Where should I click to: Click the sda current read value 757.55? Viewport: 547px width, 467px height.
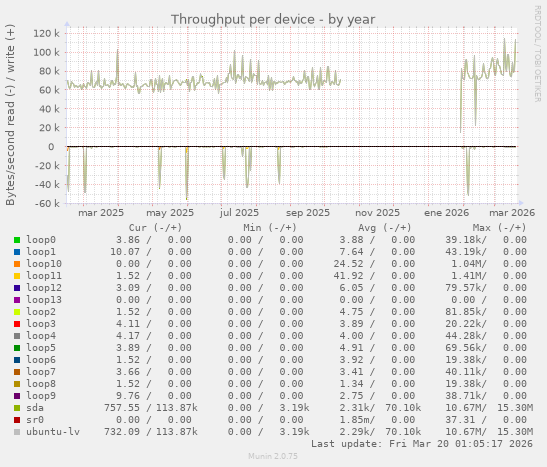(x=122, y=408)
